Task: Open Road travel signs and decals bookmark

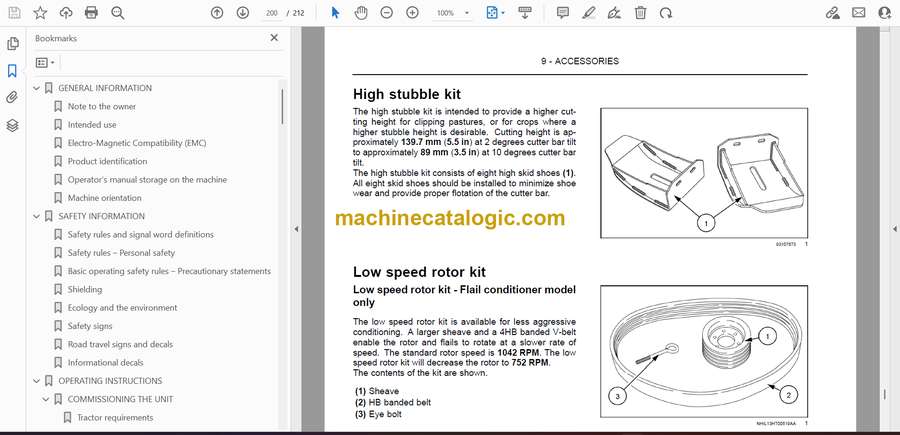Action: (120, 344)
